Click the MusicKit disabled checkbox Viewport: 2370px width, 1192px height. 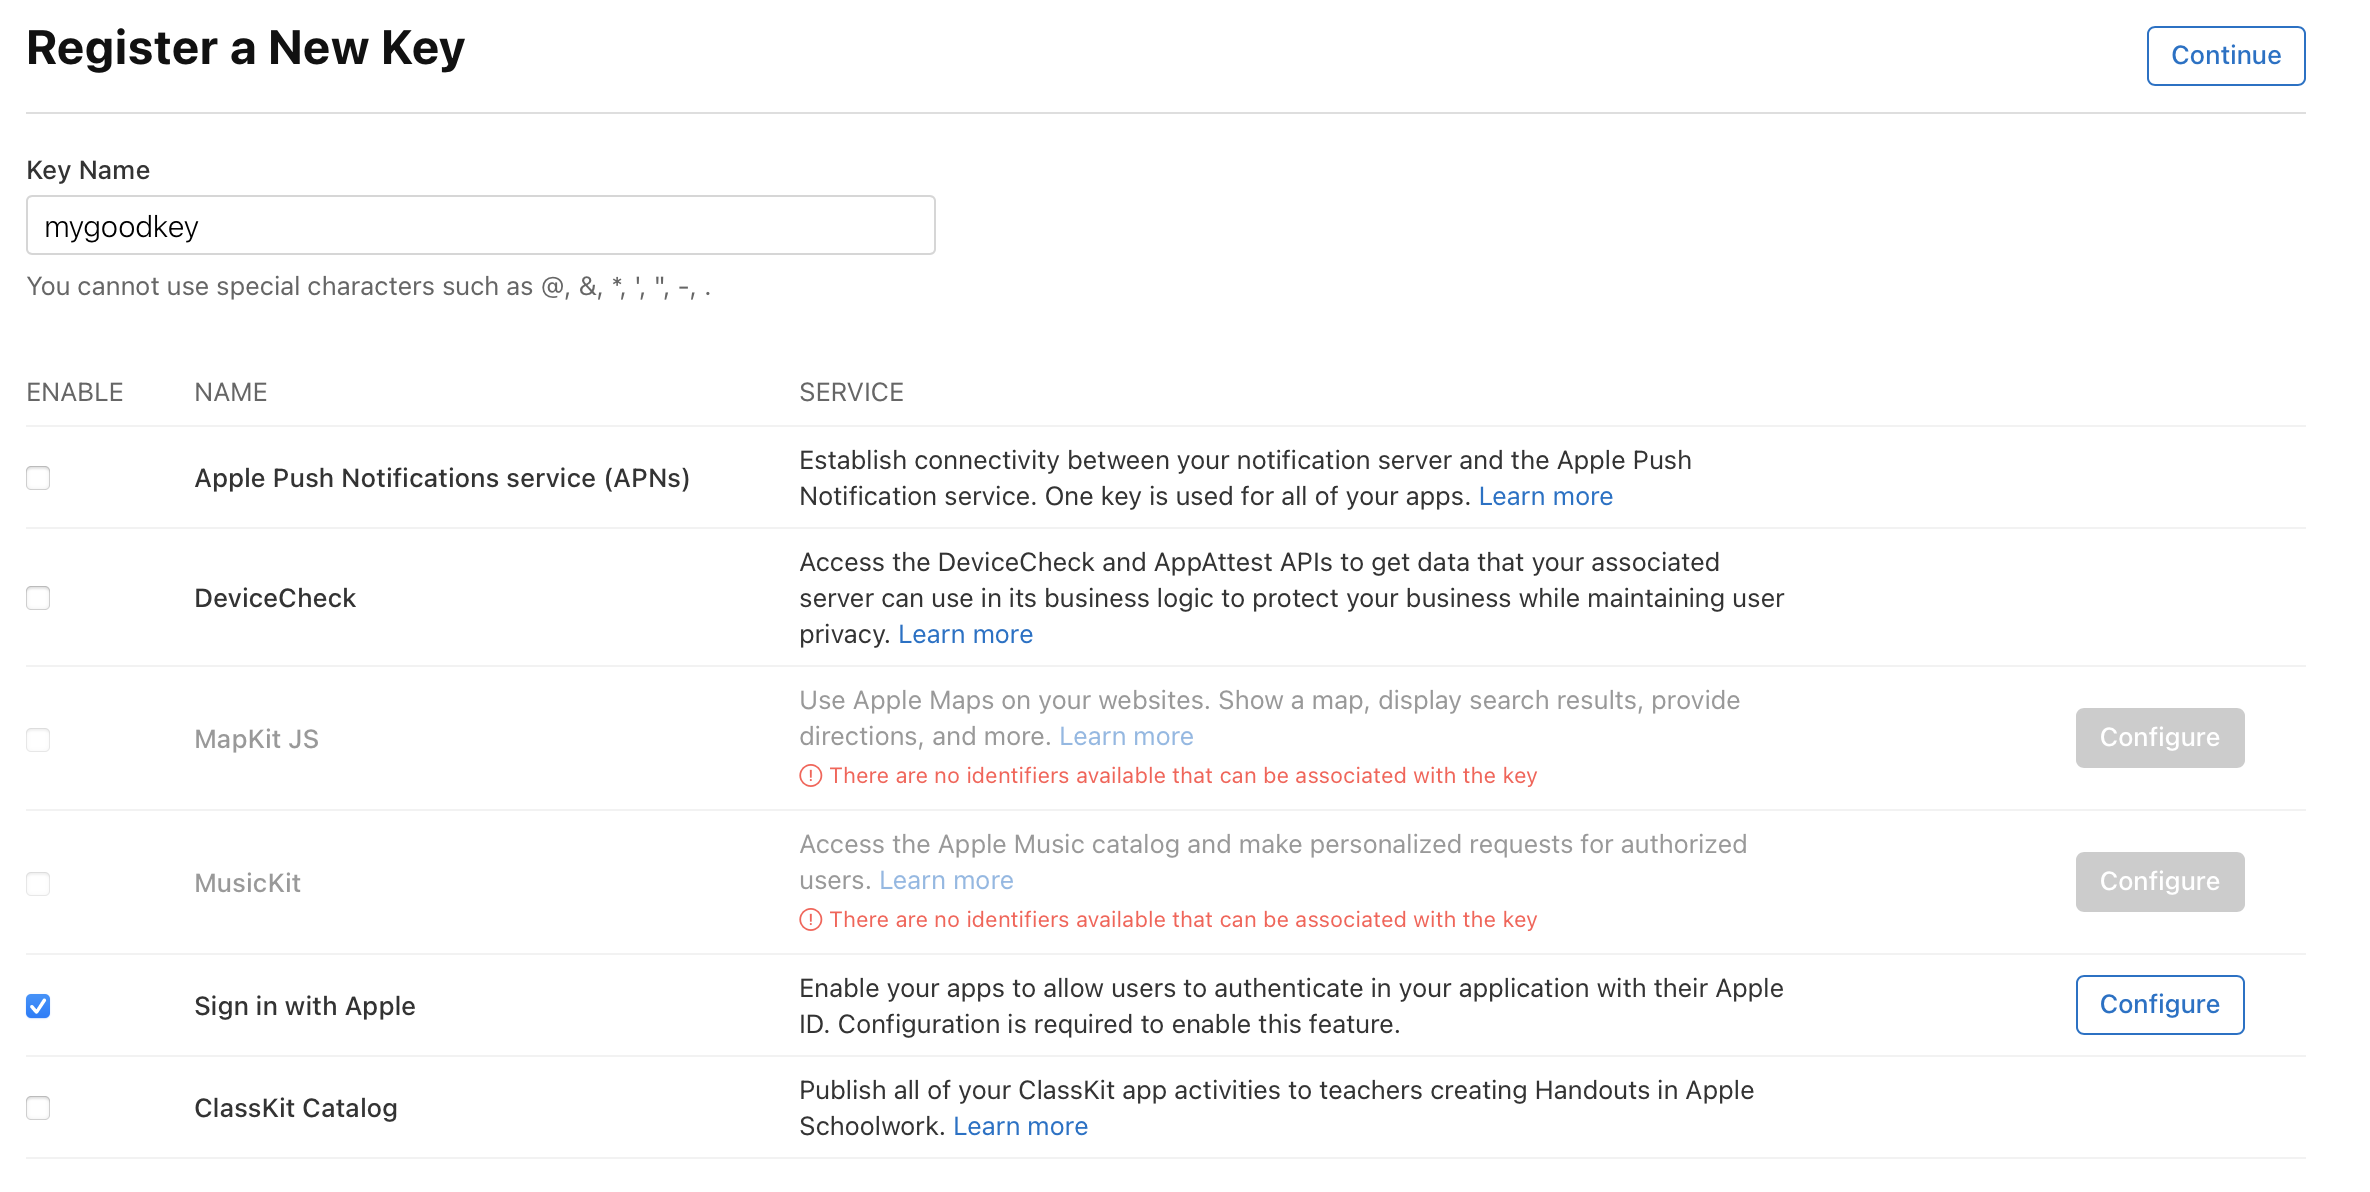[x=38, y=884]
